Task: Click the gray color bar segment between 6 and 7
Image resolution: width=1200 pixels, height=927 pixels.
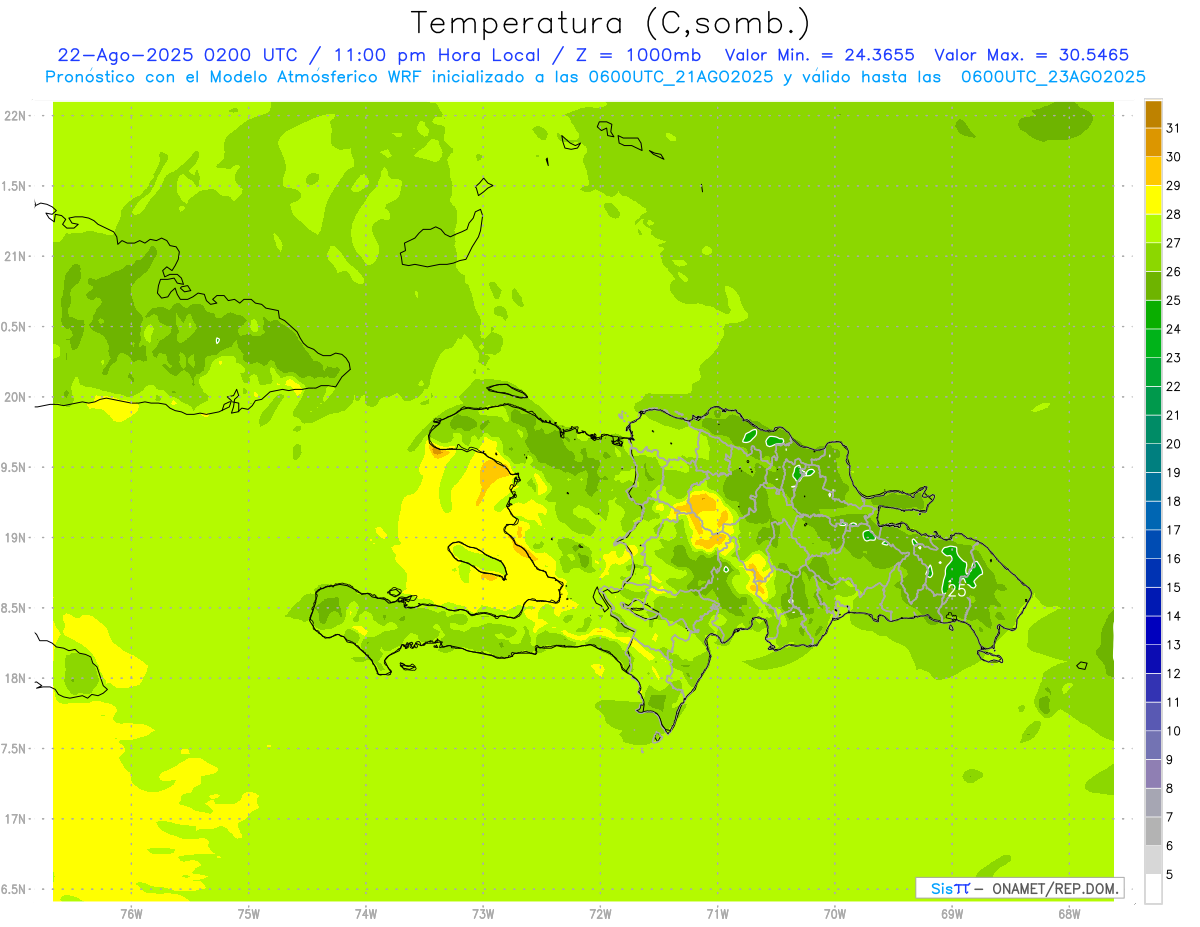Action: click(1153, 832)
